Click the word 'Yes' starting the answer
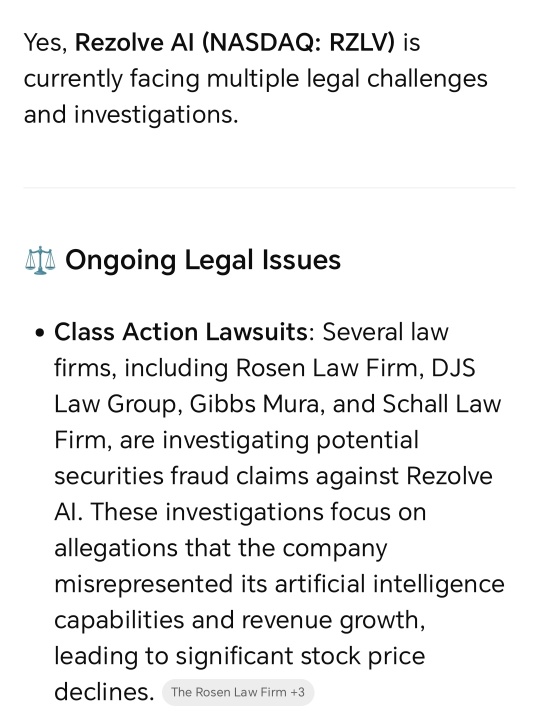Viewport: 539px width, 714px height. [43, 43]
